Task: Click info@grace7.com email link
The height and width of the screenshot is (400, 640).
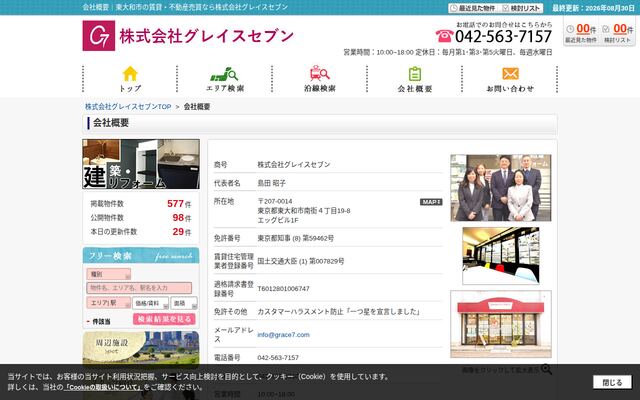Action: click(283, 335)
